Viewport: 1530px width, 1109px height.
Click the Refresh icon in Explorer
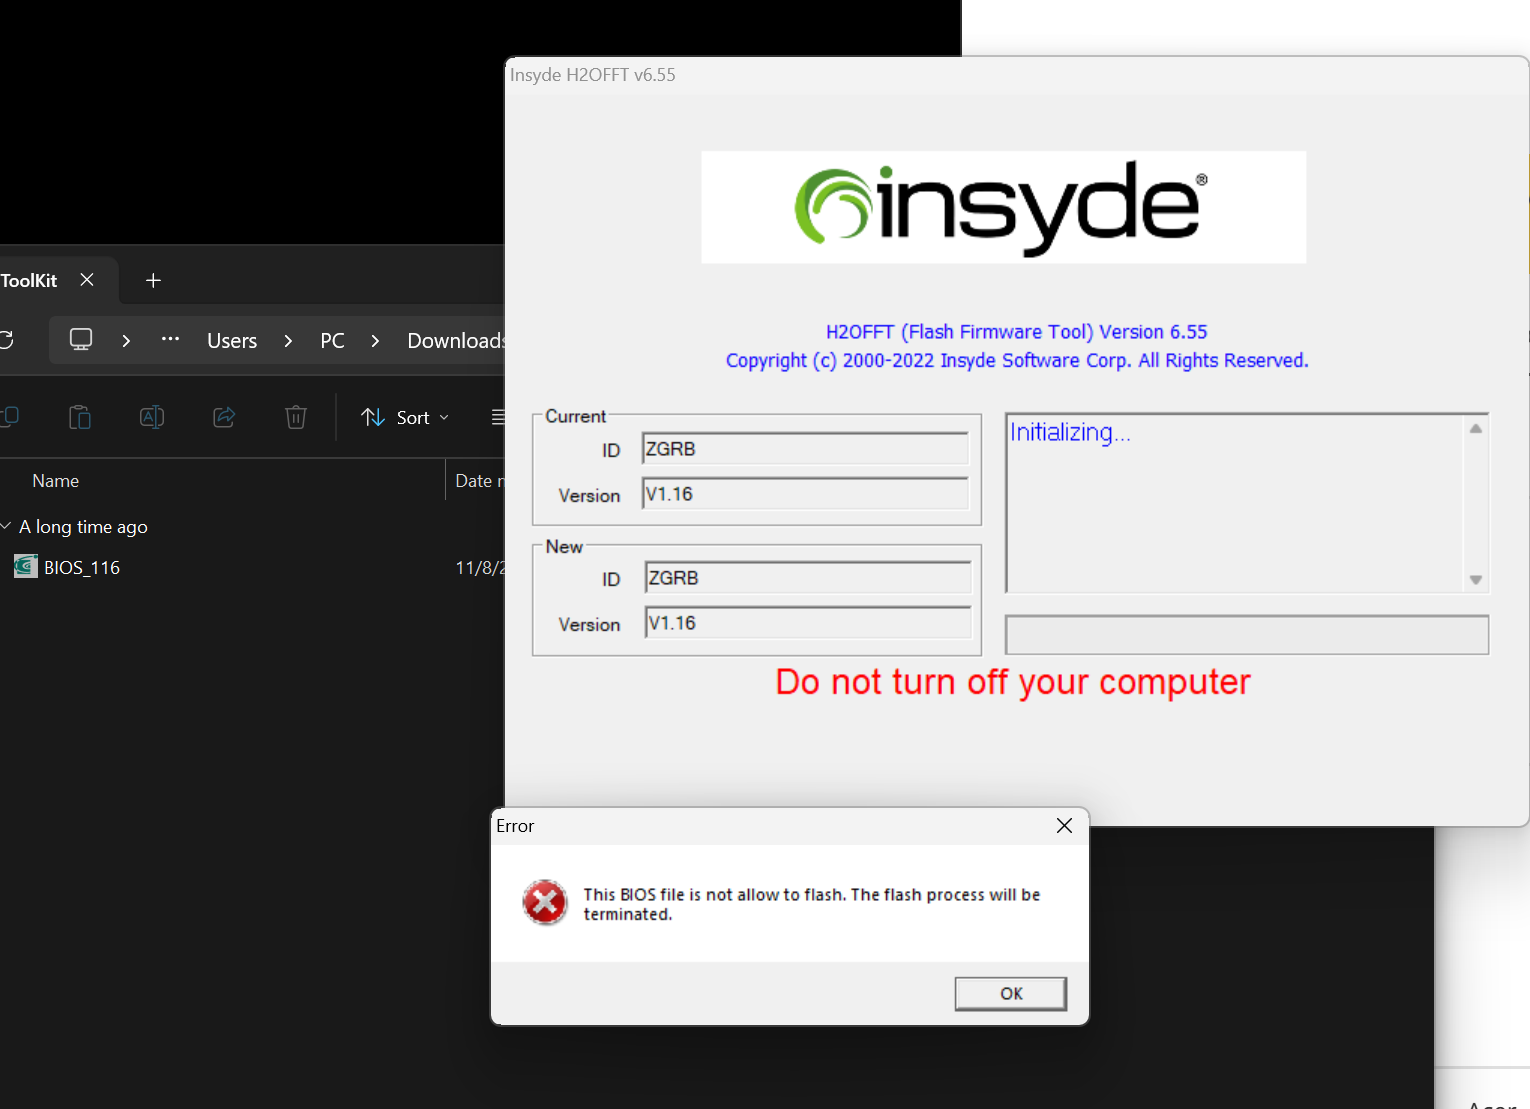click(x=6, y=340)
